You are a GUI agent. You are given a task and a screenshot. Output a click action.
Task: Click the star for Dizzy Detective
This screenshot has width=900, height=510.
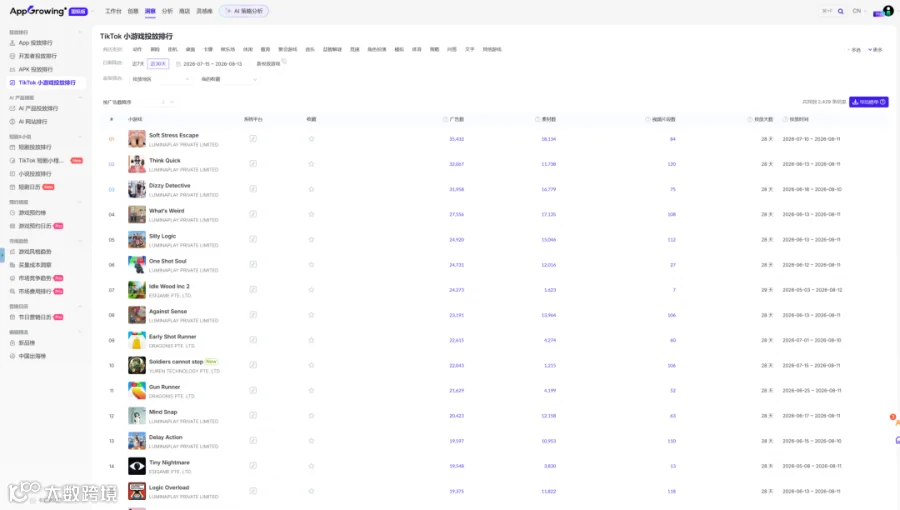pos(311,189)
